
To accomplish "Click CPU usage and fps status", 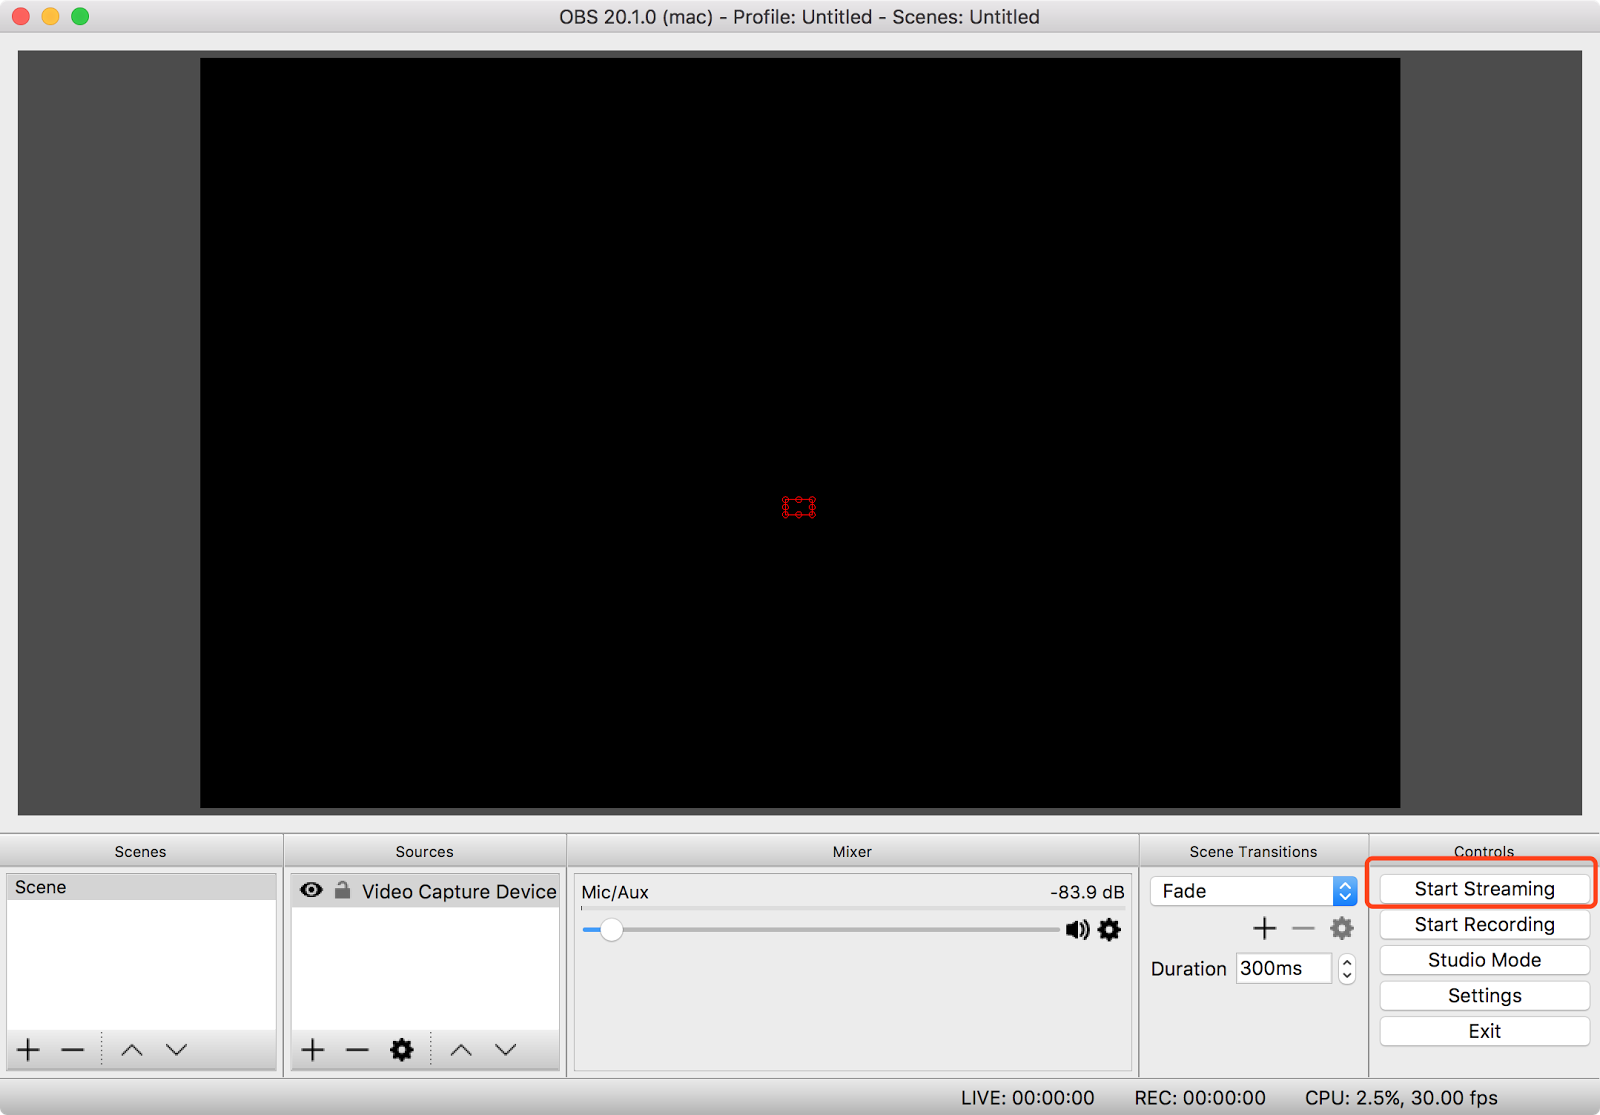I will point(1401,1098).
